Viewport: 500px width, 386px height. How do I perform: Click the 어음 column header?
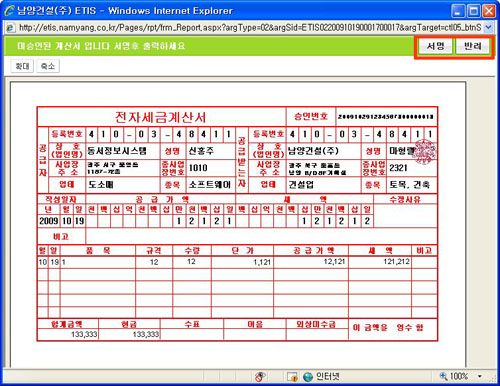(x=255, y=324)
